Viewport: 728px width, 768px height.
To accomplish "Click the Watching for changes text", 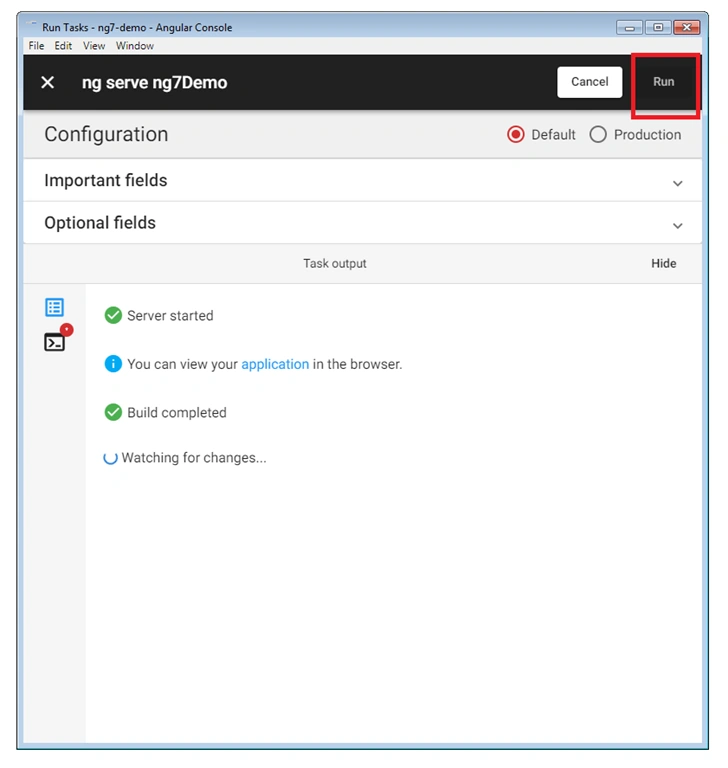I will [194, 457].
